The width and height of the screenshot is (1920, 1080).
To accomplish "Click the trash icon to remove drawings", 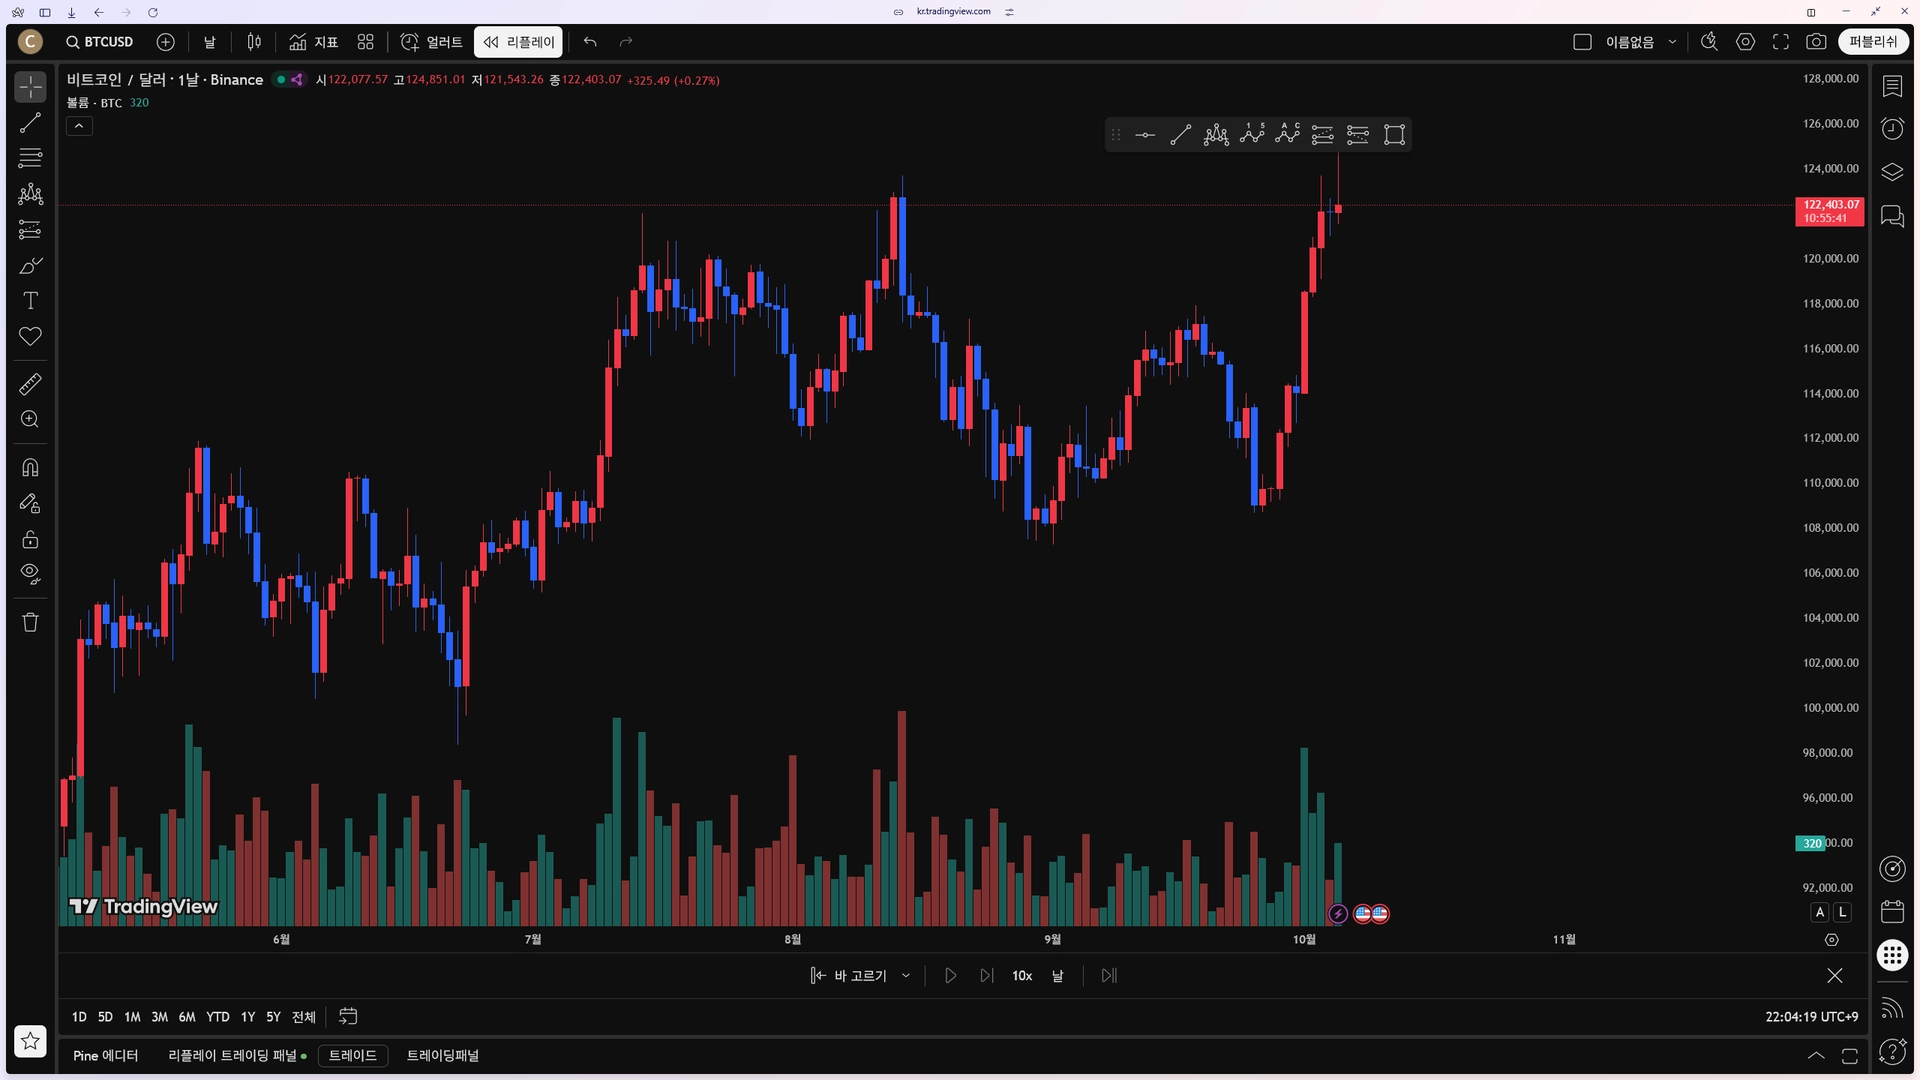I will [x=30, y=622].
